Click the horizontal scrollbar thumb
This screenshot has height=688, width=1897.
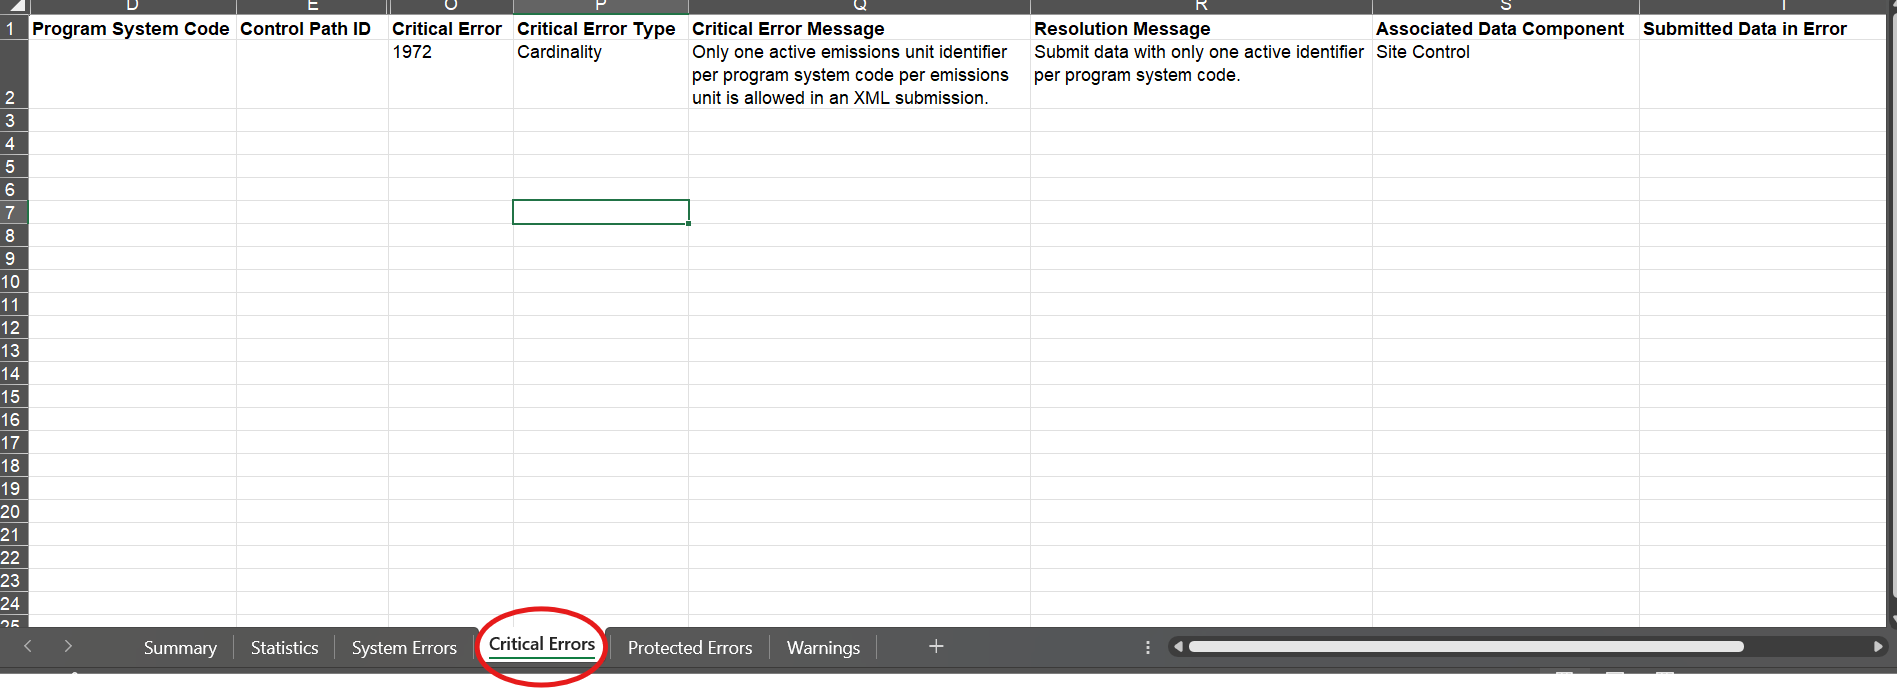(x=1466, y=647)
